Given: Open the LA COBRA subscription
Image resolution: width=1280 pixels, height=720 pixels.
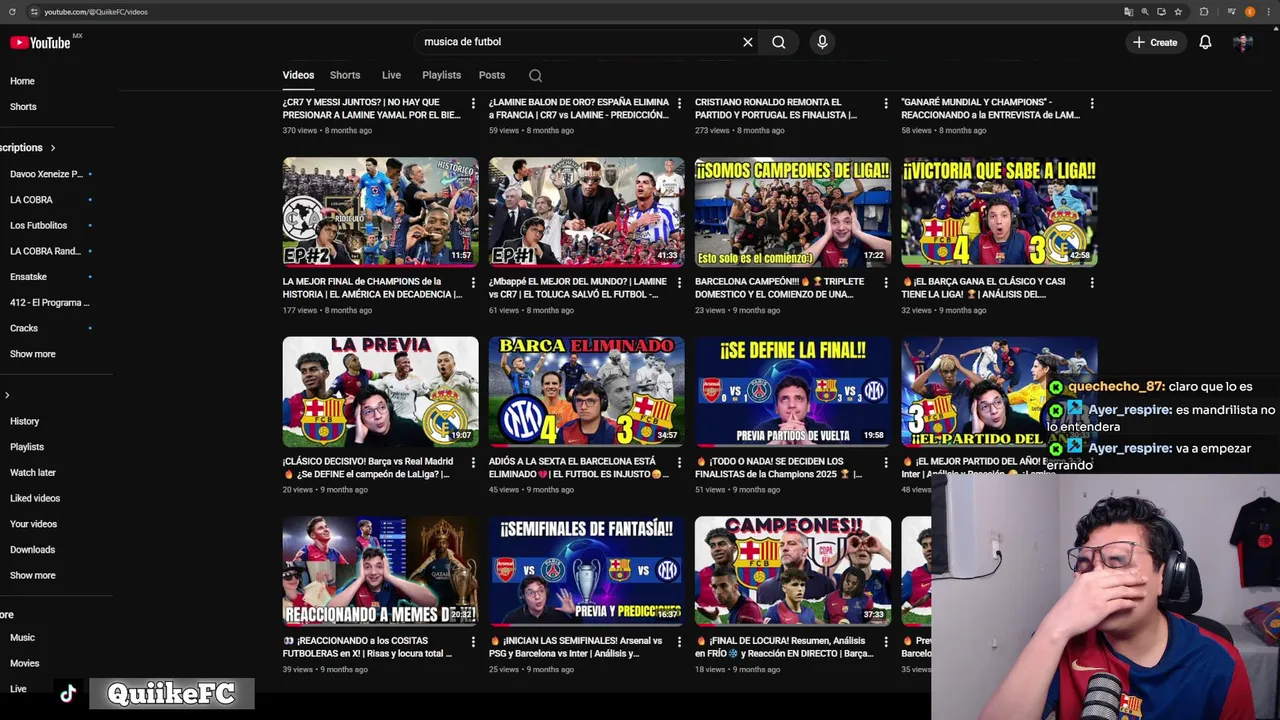Looking at the screenshot, I should click(x=31, y=200).
